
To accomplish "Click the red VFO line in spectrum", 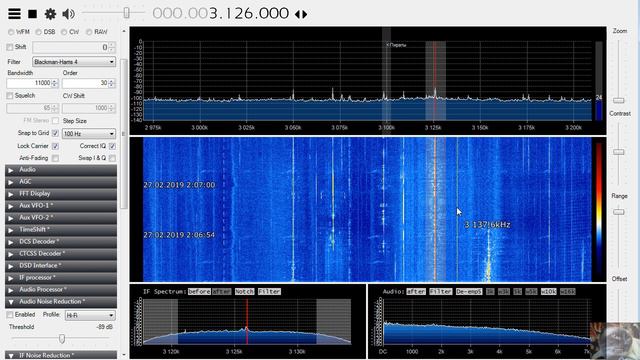I will (435, 82).
